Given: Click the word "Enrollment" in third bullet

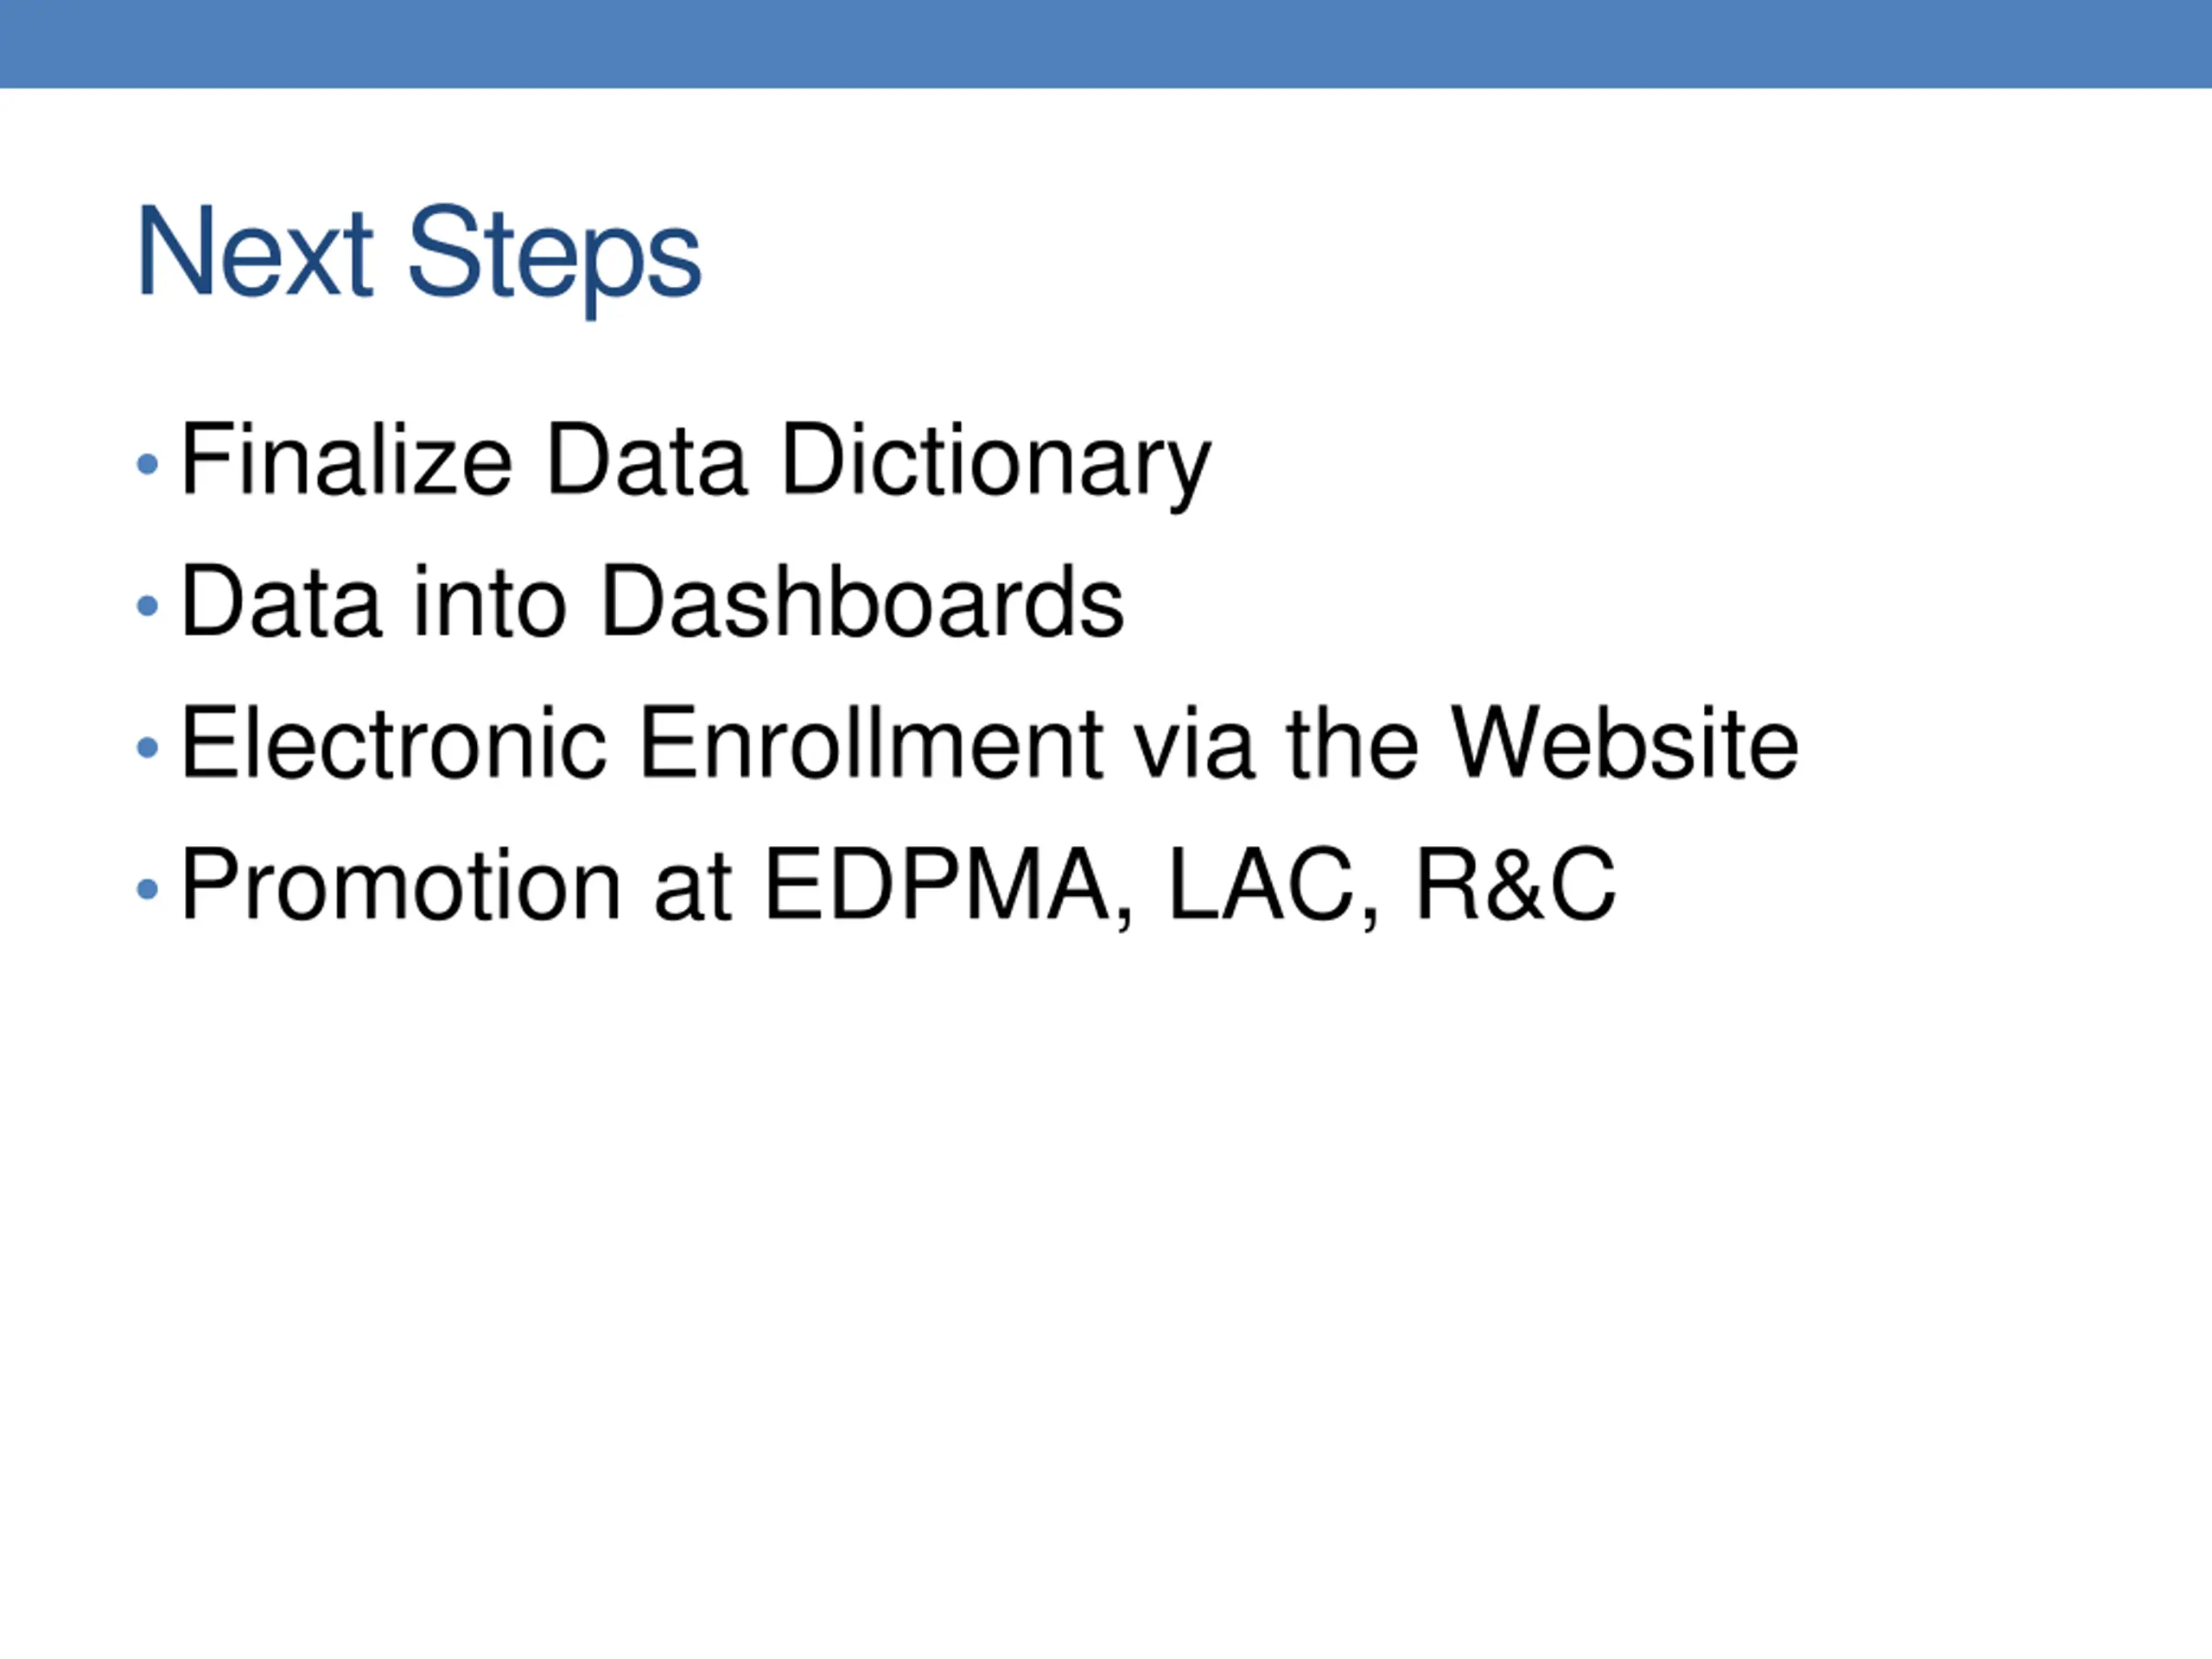Looking at the screenshot, I should [870, 743].
